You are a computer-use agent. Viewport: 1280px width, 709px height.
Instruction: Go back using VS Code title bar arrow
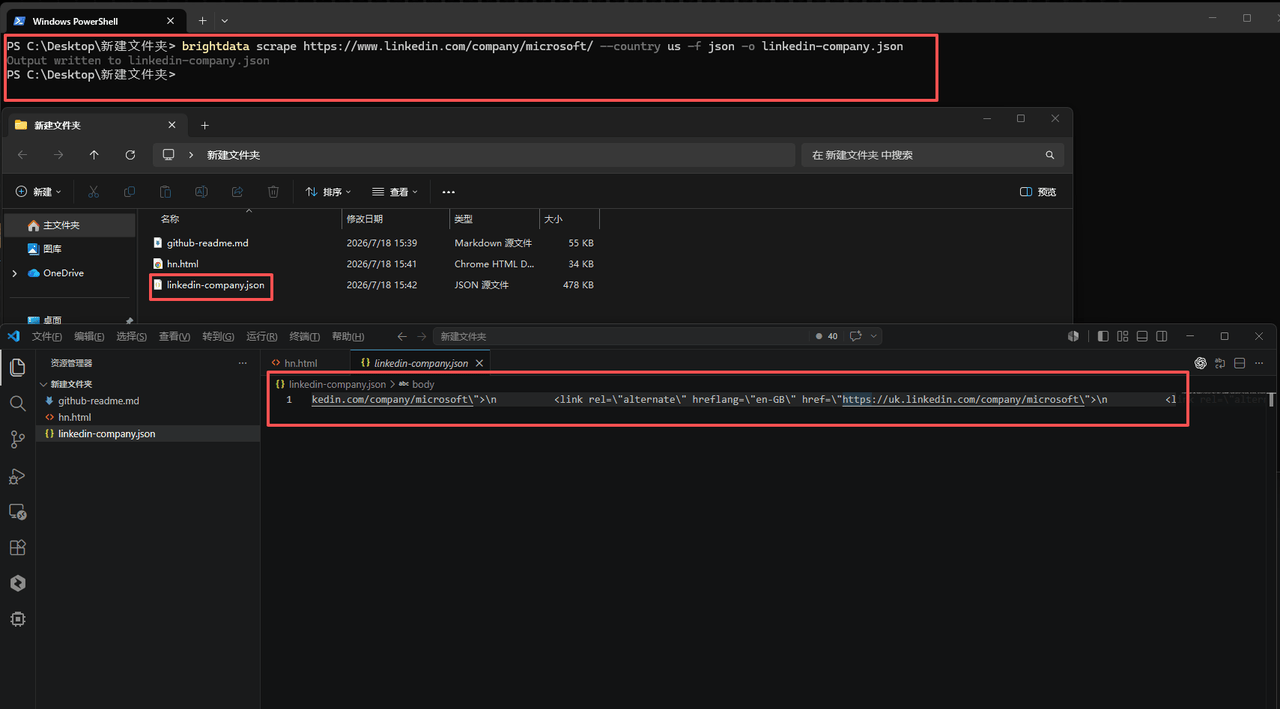coord(402,336)
